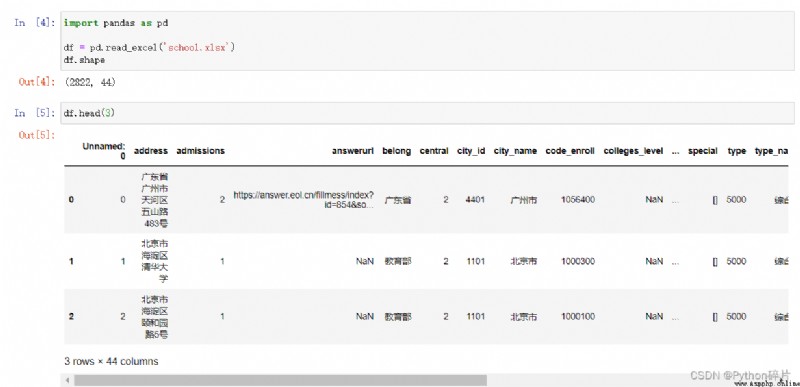Click the colleges_level column header

point(633,151)
